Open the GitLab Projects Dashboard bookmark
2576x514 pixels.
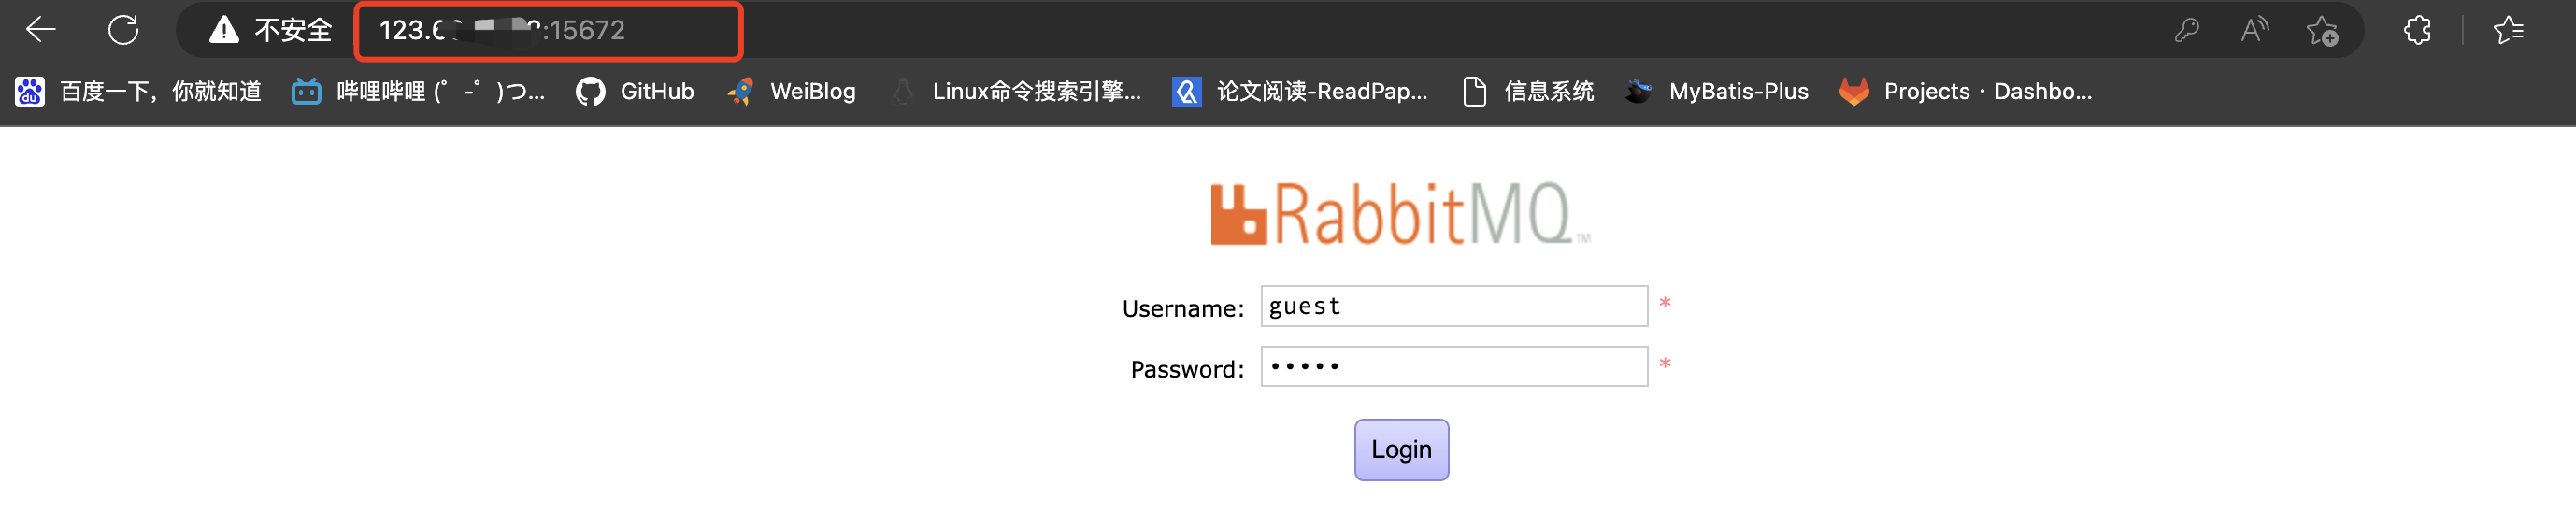point(1965,92)
